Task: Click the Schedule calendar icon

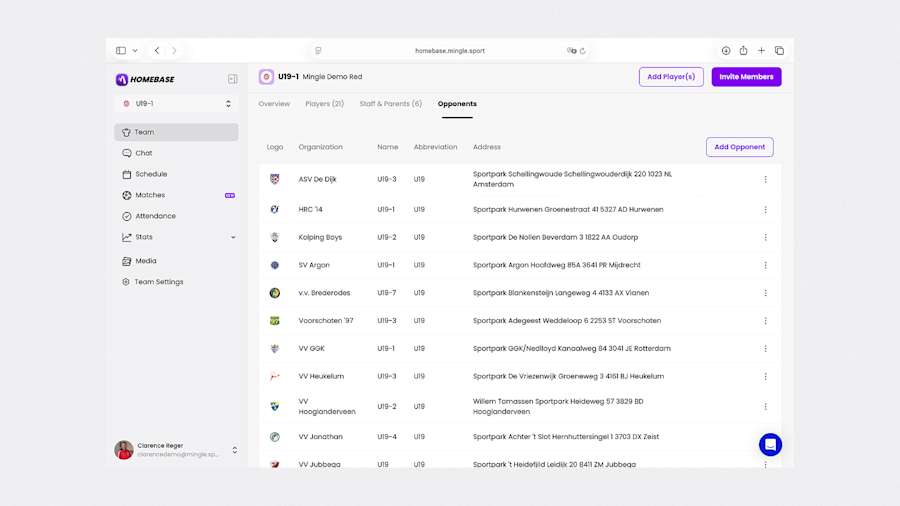Action: 126,174
